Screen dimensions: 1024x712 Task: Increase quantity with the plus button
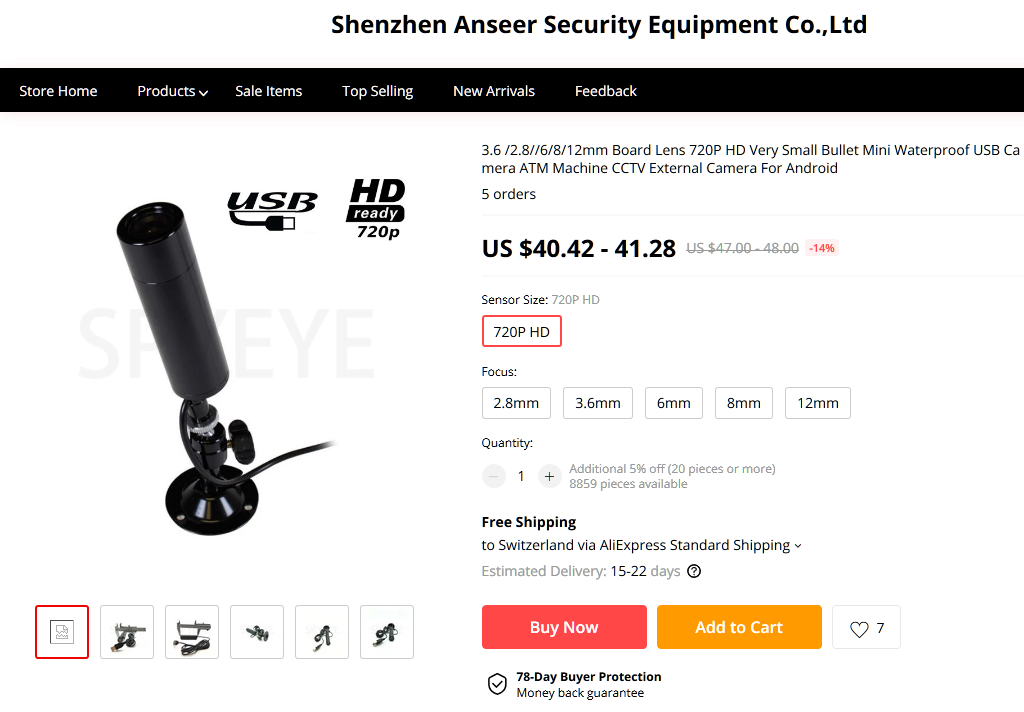click(549, 476)
